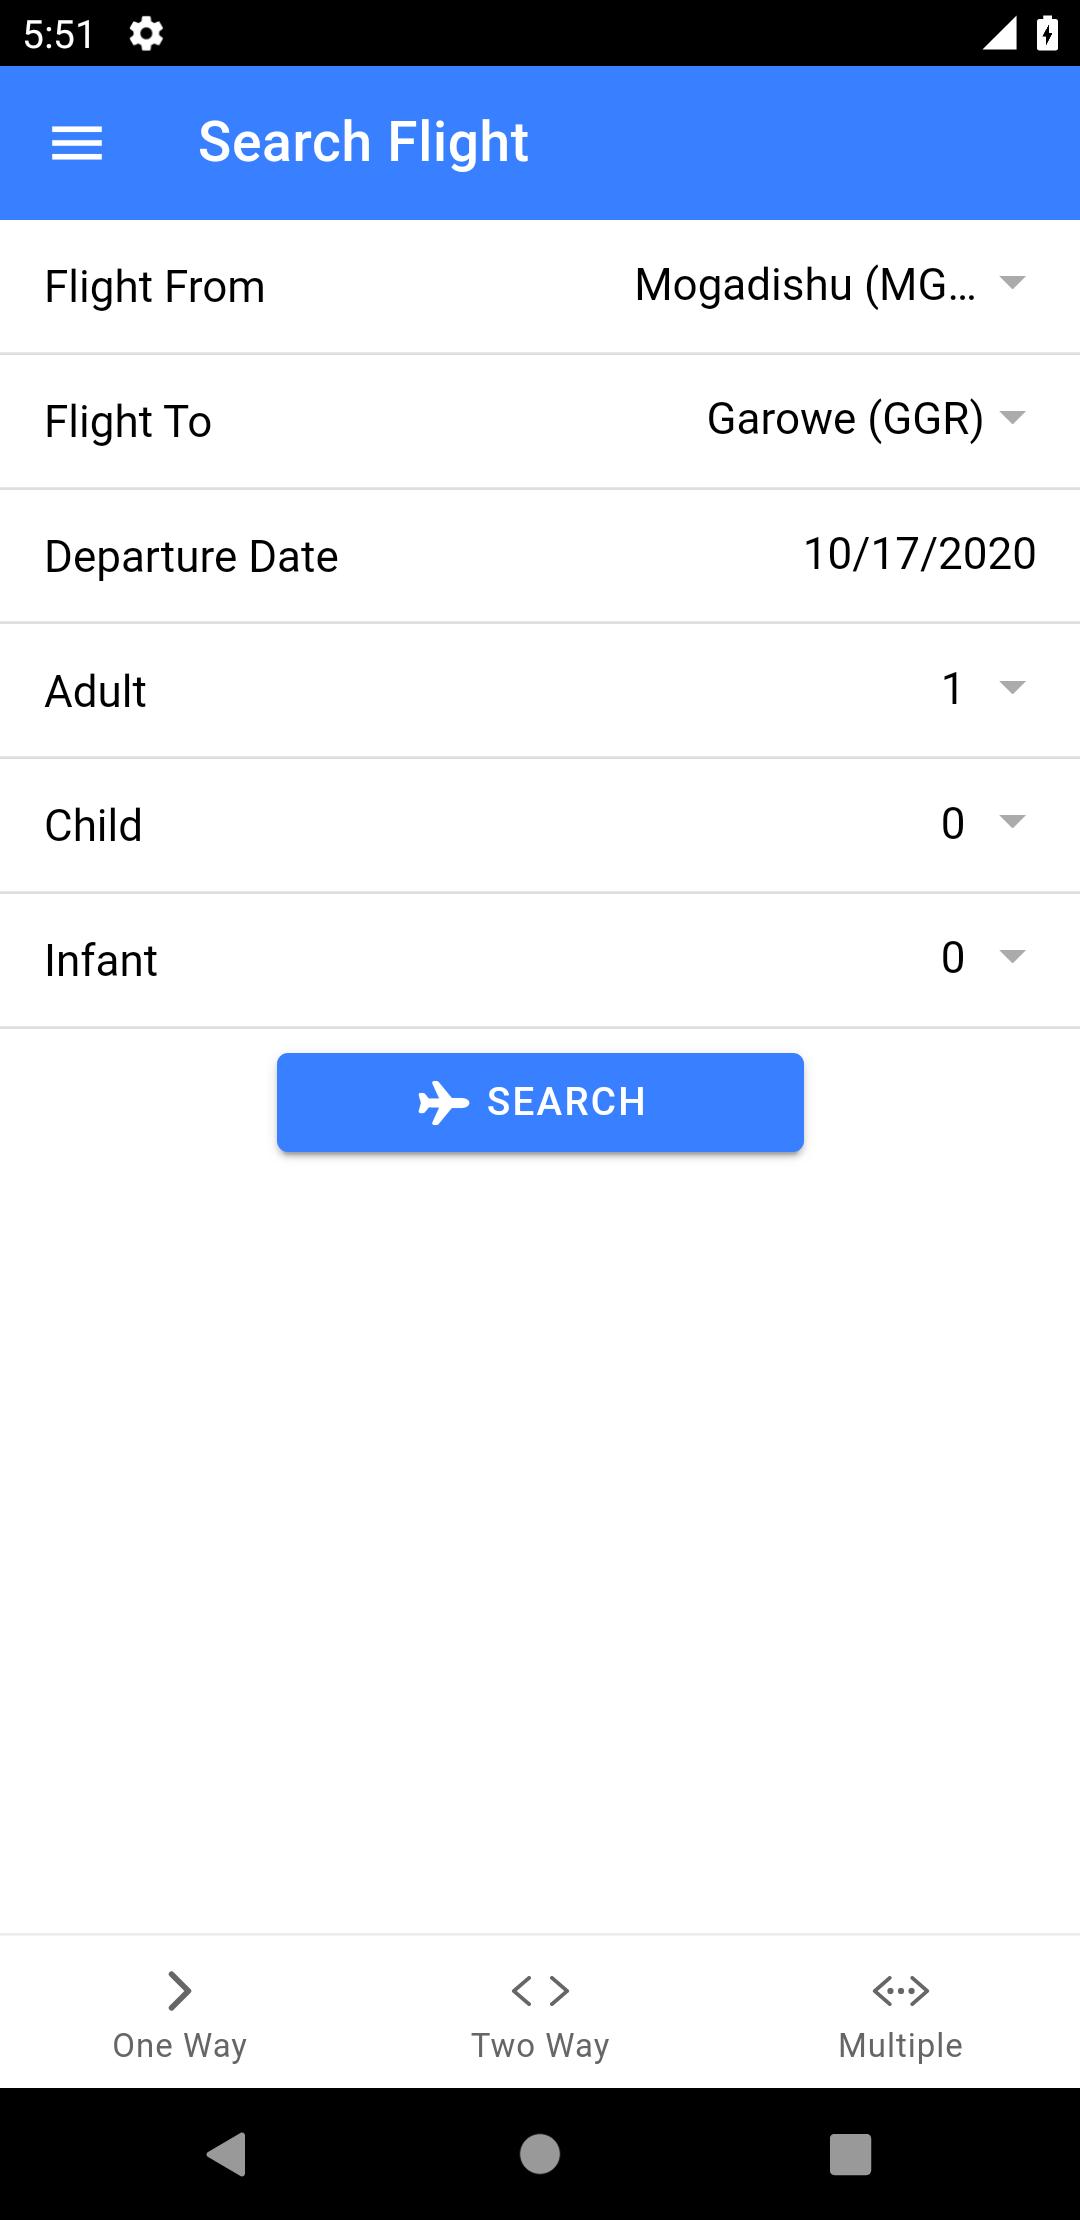Tap the One Way arrow icon
The width and height of the screenshot is (1080, 2220).
[180, 1990]
